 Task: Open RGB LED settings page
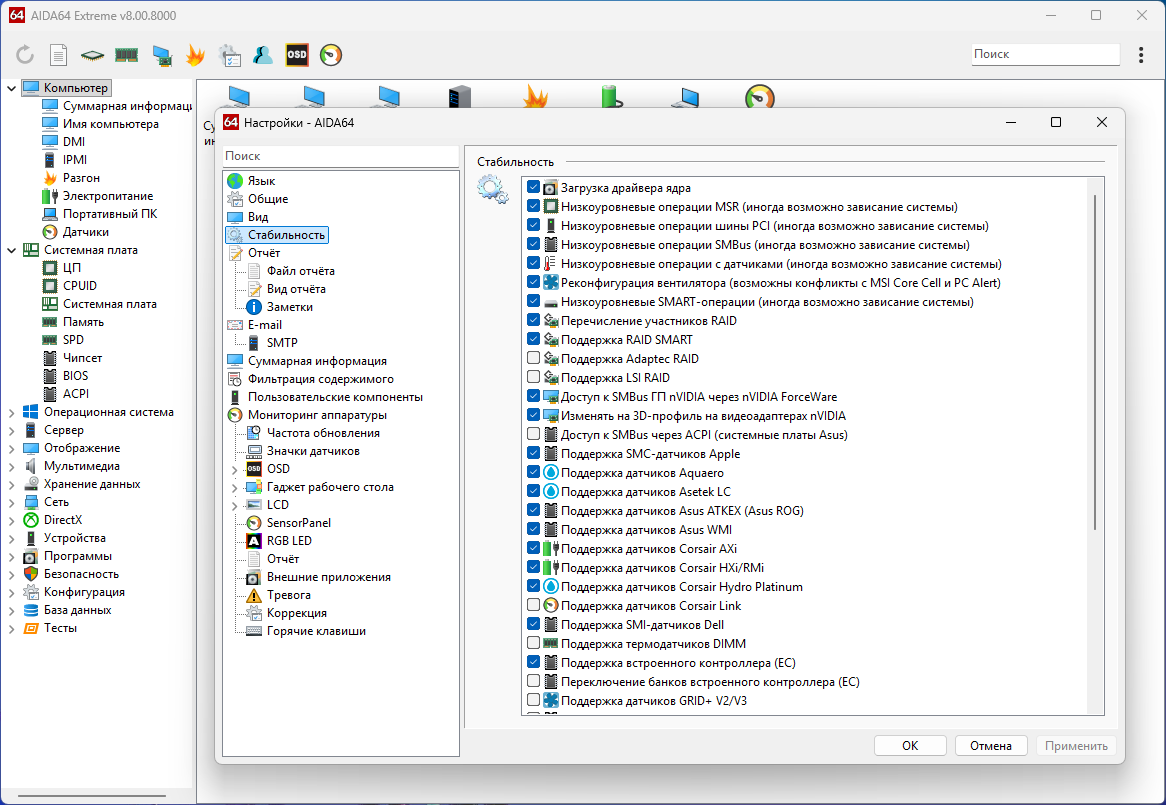(x=289, y=541)
